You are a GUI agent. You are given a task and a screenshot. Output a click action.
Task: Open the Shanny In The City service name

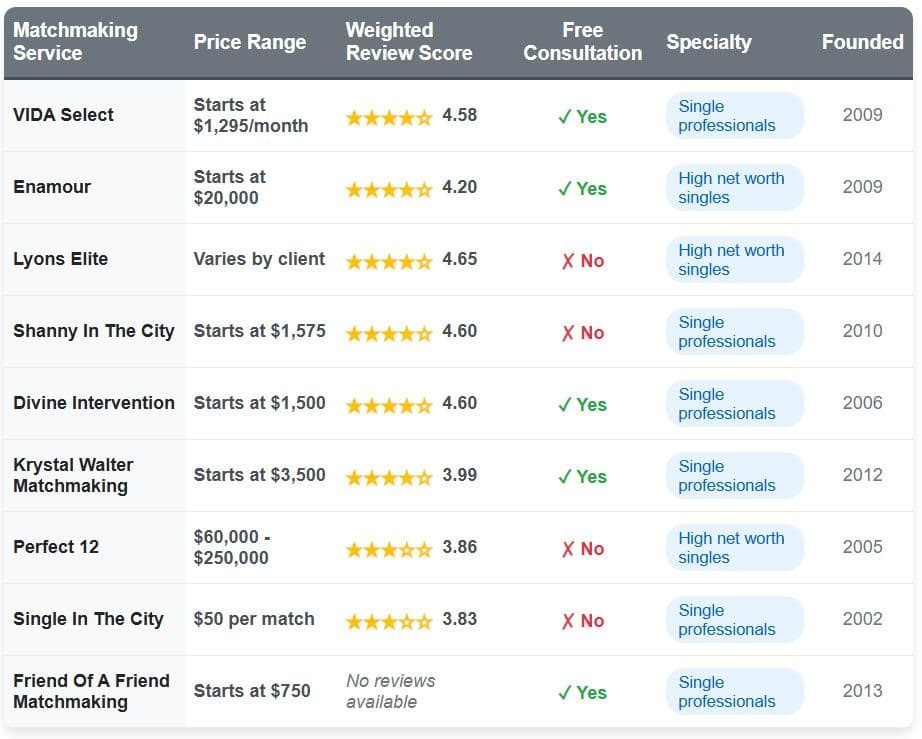coord(93,331)
